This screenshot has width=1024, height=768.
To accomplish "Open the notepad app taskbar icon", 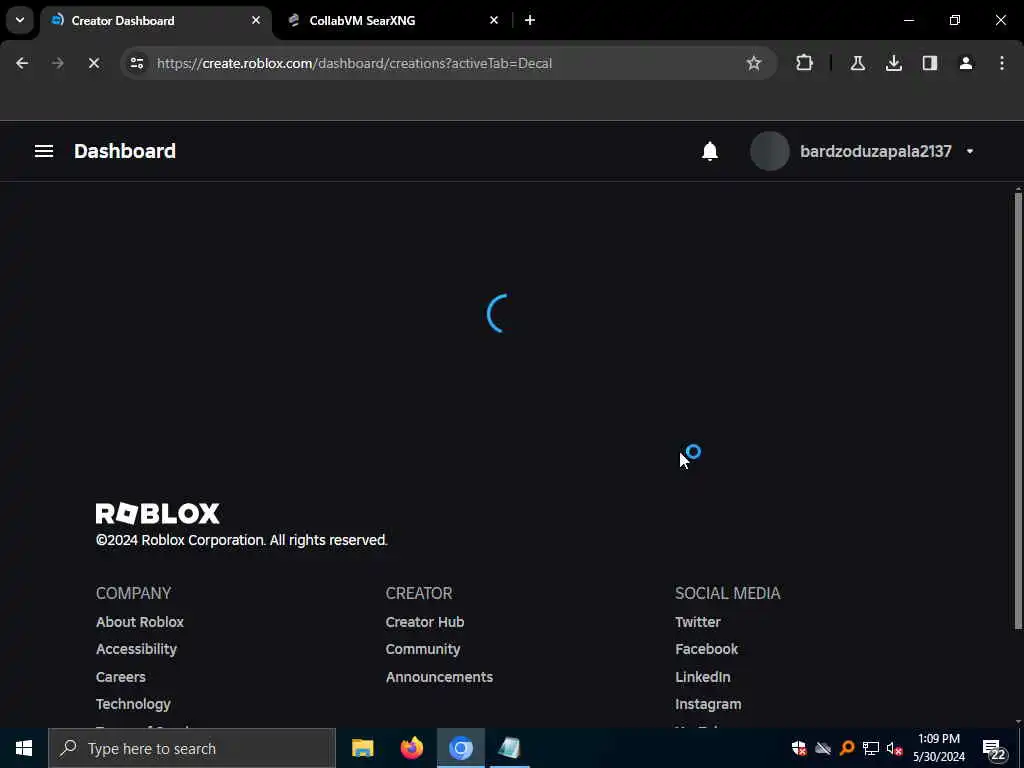I will [509, 748].
